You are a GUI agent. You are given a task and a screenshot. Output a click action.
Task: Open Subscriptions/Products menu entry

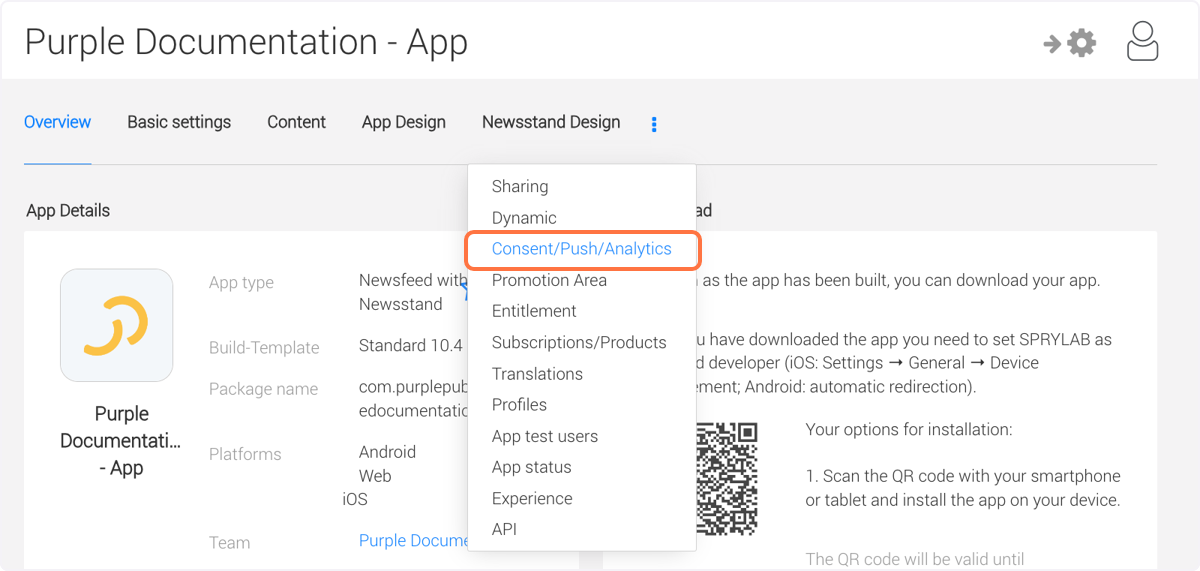click(579, 342)
